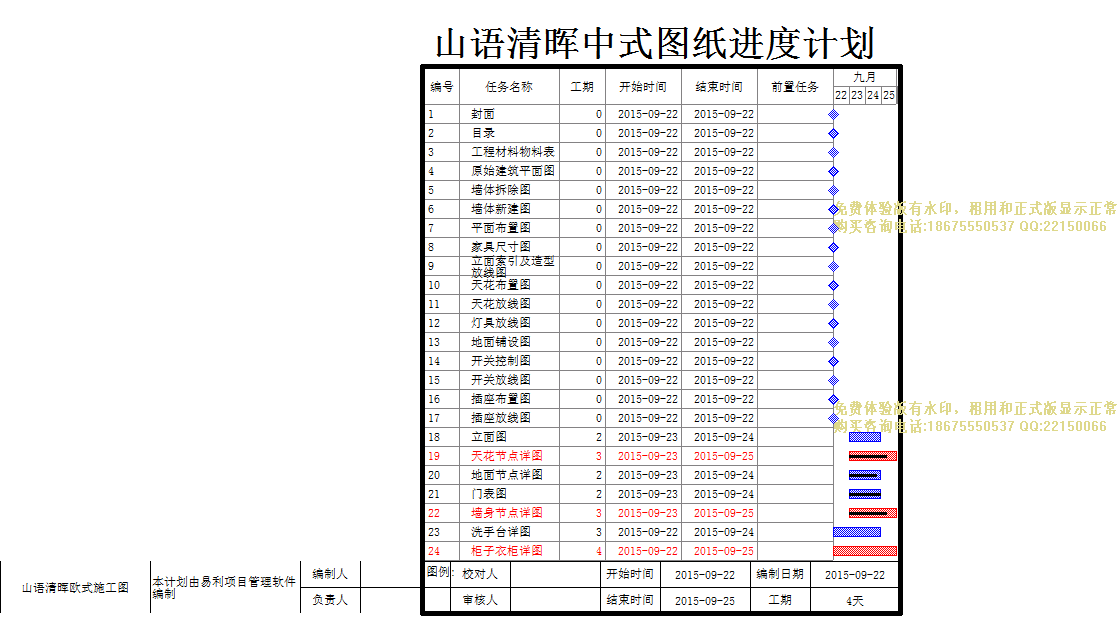The image size is (1117, 637).
Task: Click the 墙体拆除图 milestone diamond
Action: [x=833, y=190]
